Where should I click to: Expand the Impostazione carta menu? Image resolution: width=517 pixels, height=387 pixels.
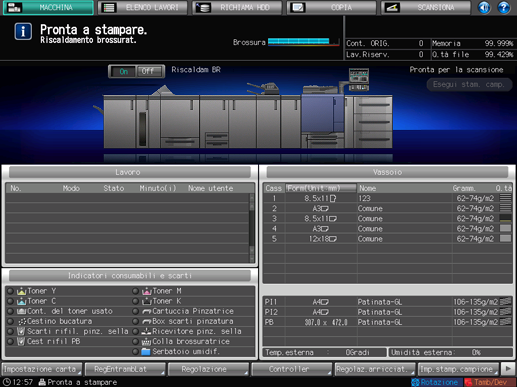tap(42, 369)
